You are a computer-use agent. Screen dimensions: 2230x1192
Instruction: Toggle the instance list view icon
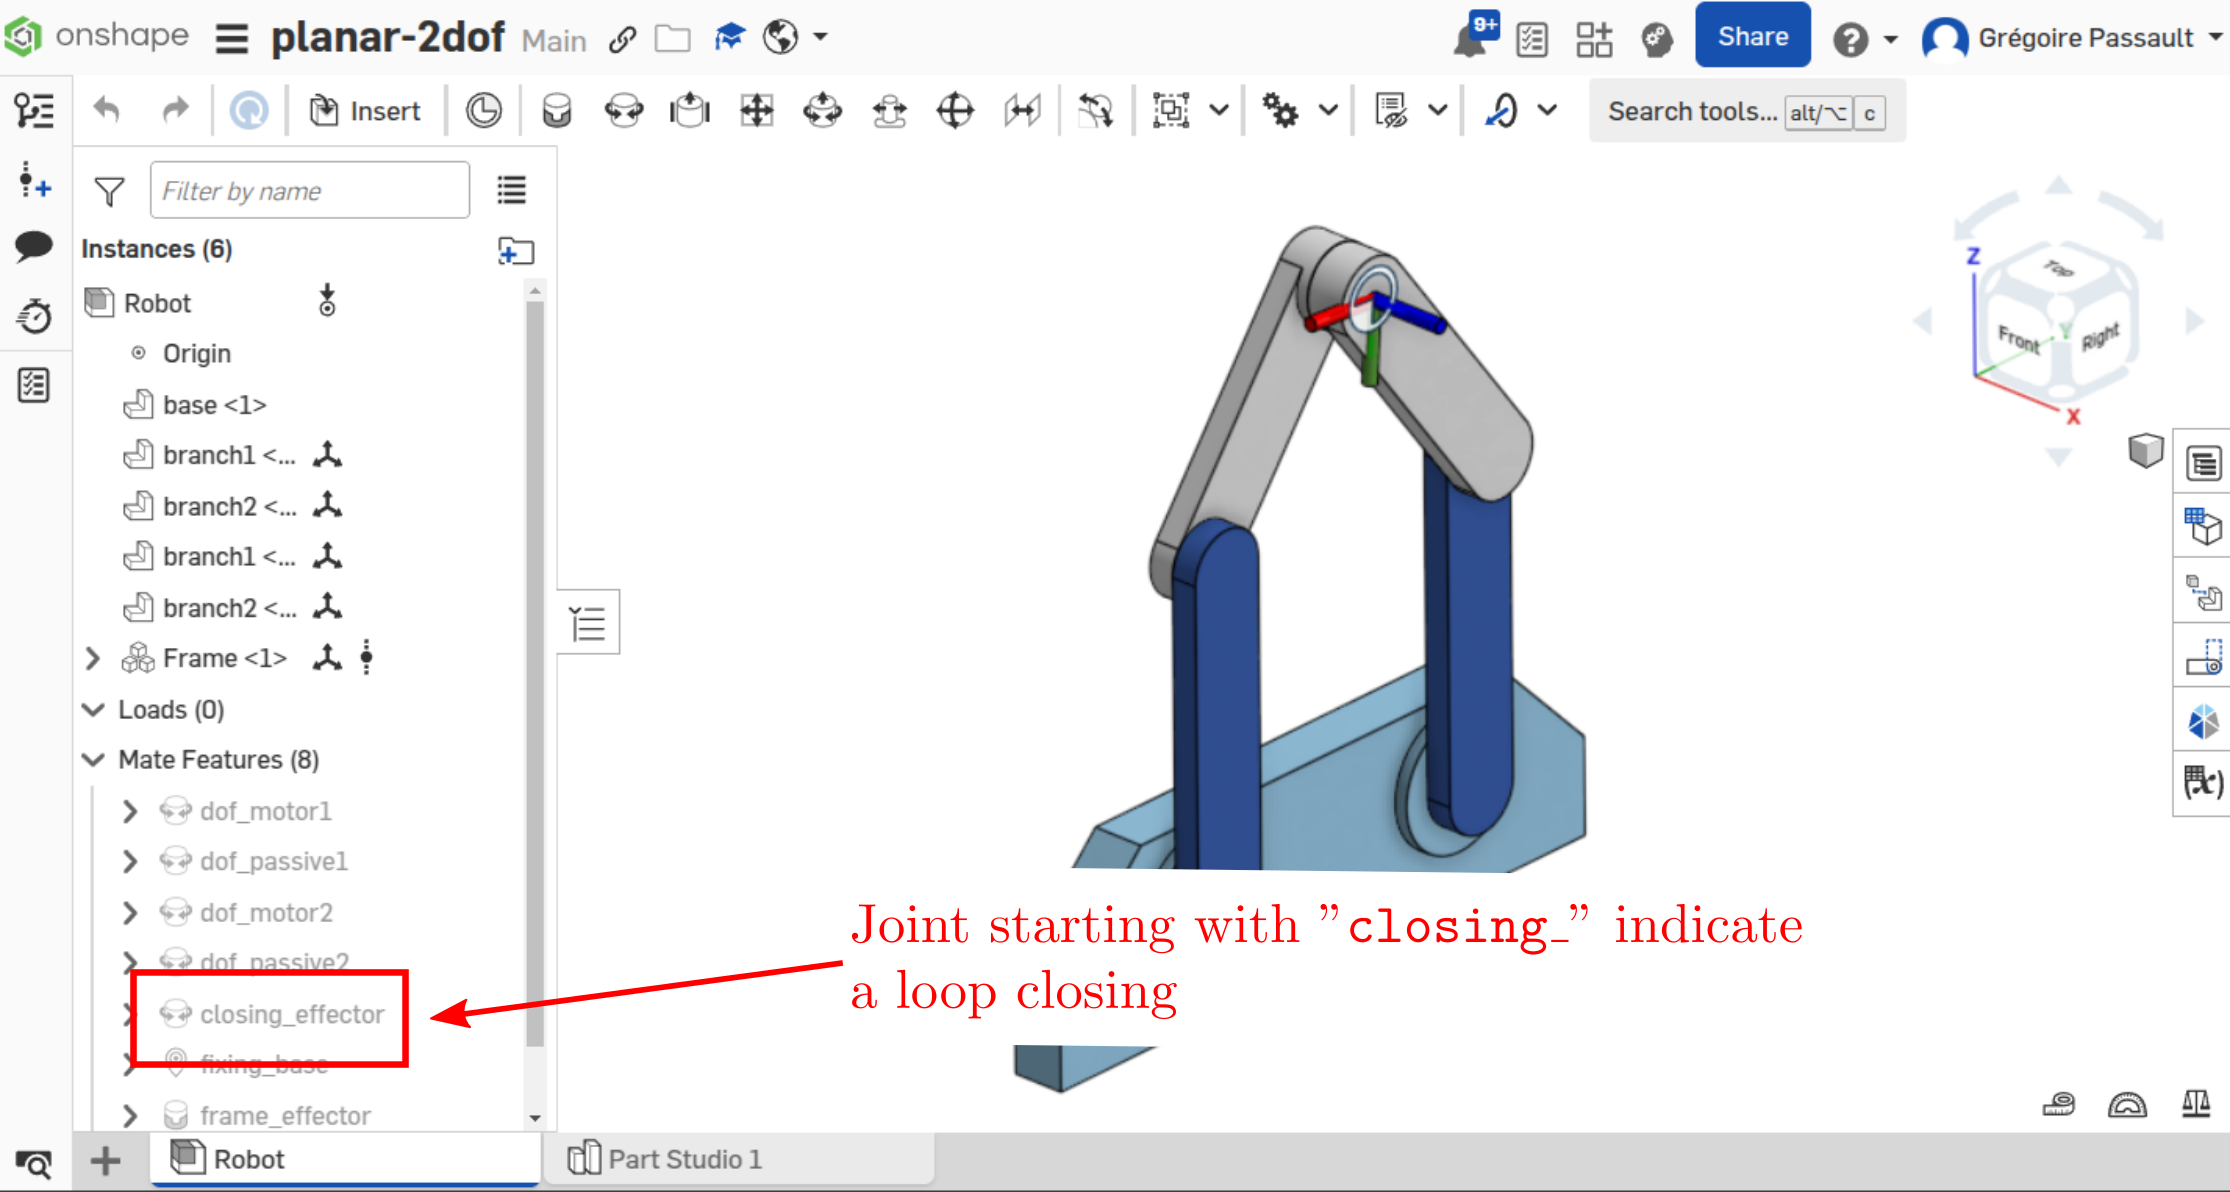tap(512, 190)
